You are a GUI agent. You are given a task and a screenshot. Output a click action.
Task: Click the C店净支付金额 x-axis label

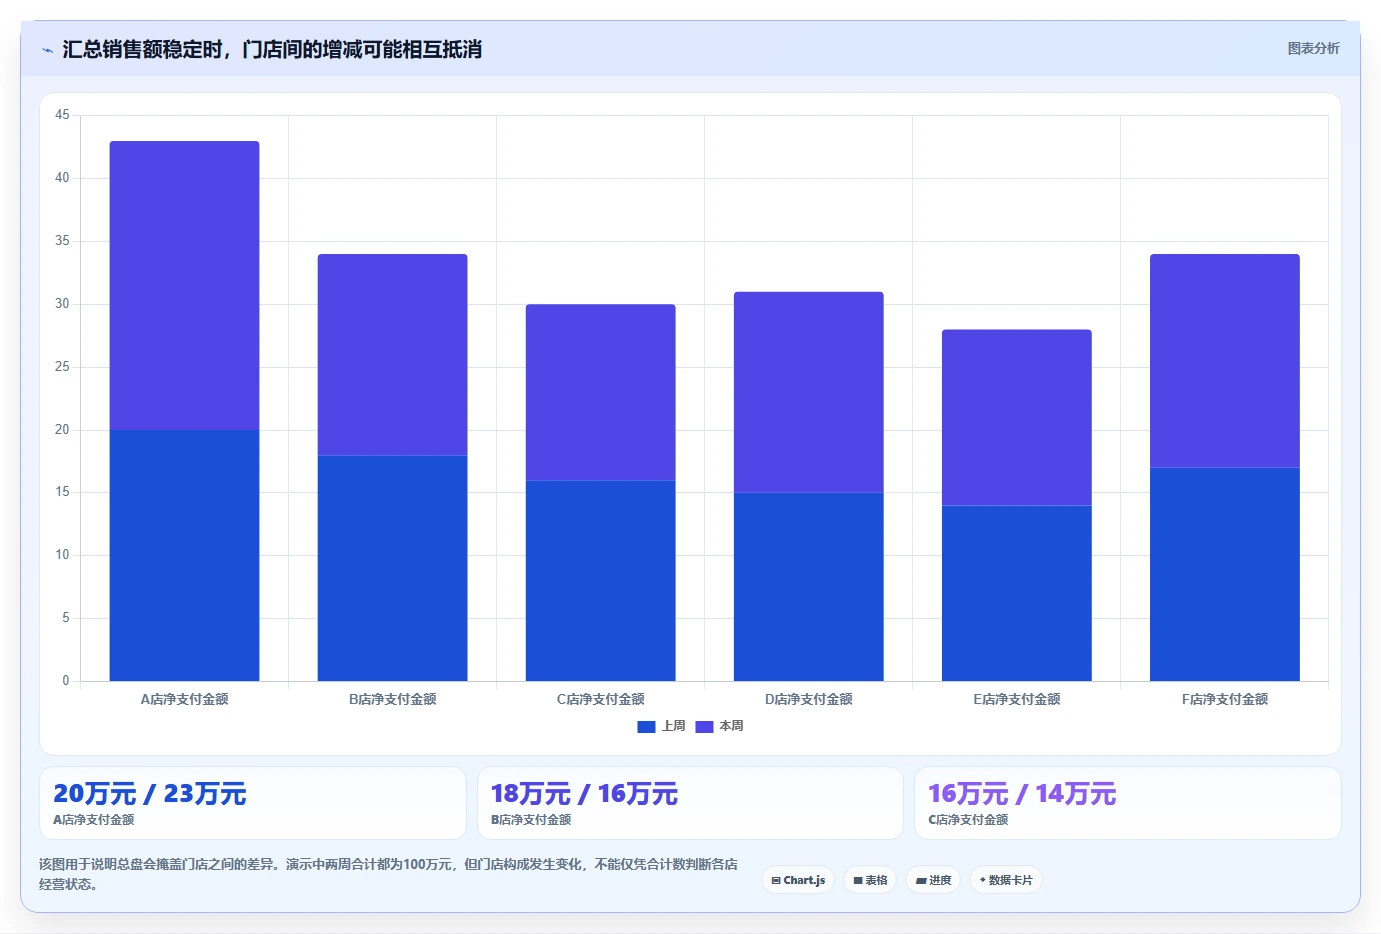(600, 699)
